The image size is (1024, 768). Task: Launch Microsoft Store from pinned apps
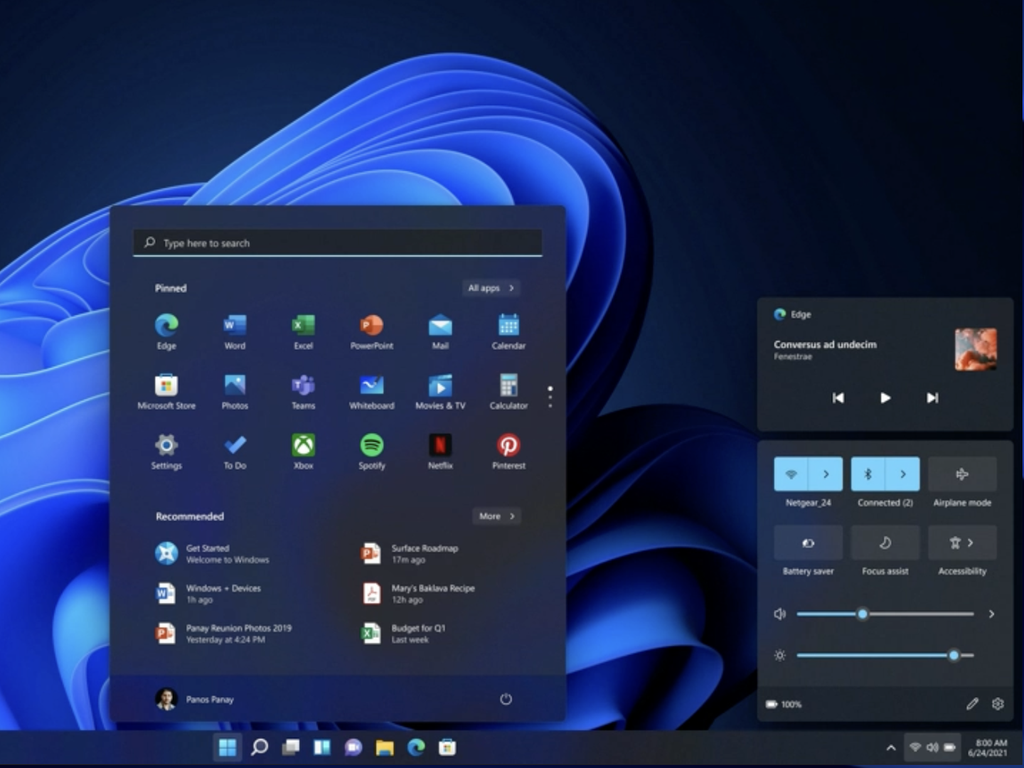[167, 392]
